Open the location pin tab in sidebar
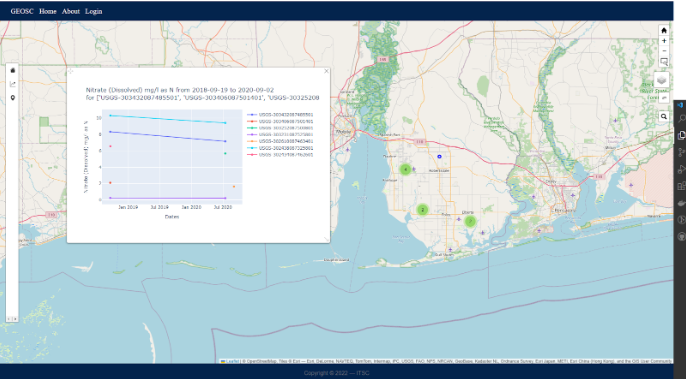Image resolution: width=687 pixels, height=385 pixels. click(x=13, y=98)
